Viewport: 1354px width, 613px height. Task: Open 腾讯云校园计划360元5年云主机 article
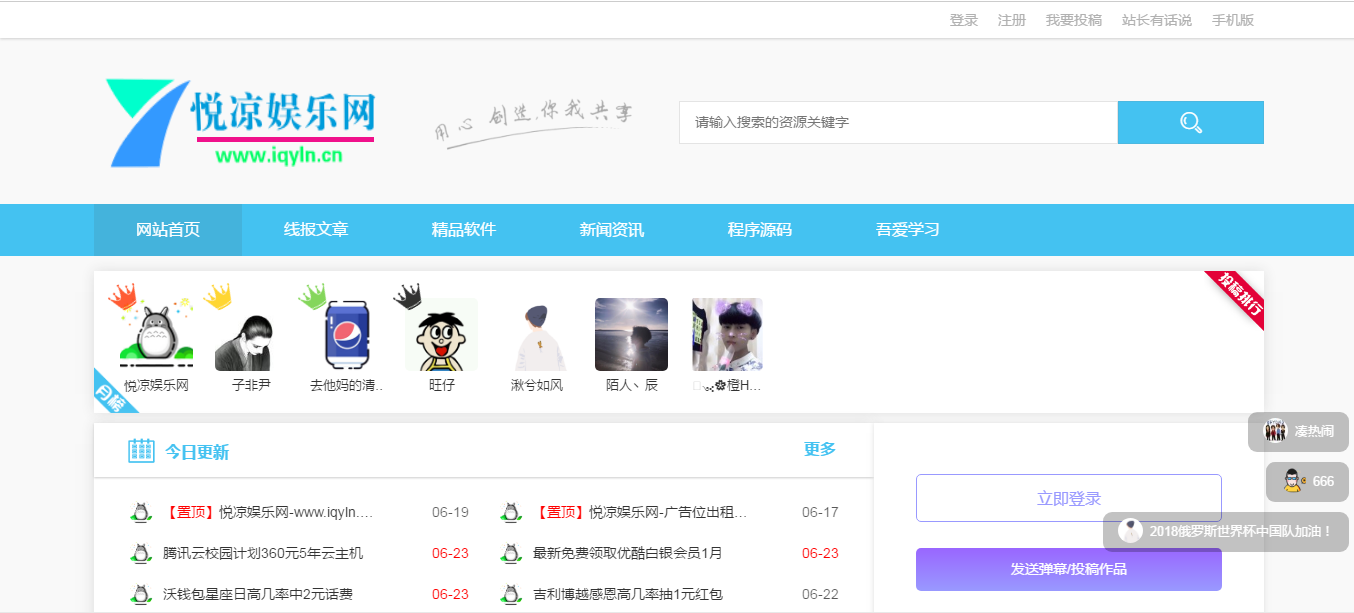click(x=263, y=553)
